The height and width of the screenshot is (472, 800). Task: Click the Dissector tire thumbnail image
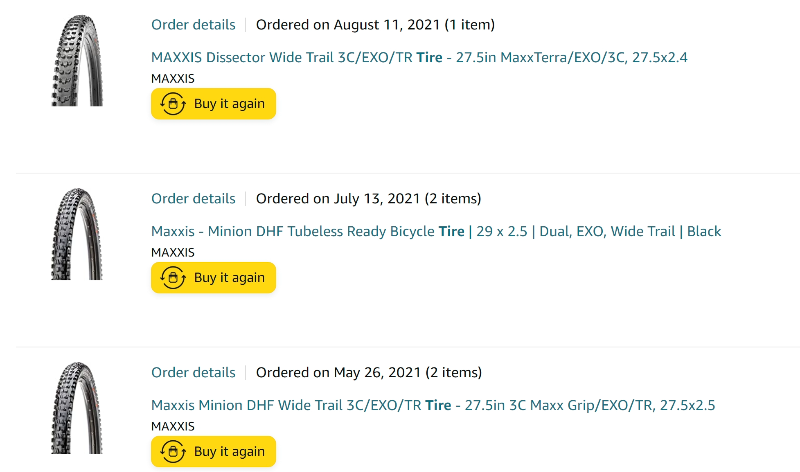tap(77, 62)
